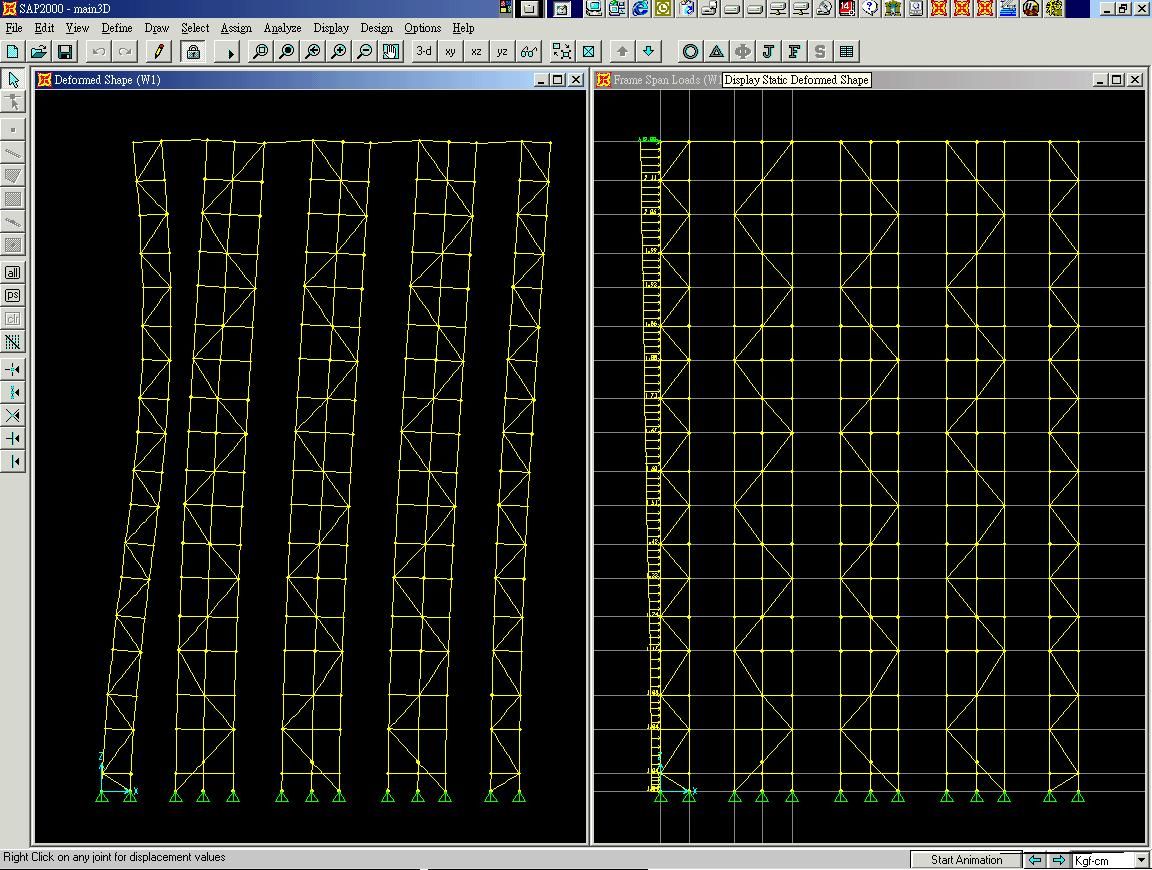Image resolution: width=1152 pixels, height=870 pixels.
Task: Select all elements with 'all' button
Action: tap(12, 273)
